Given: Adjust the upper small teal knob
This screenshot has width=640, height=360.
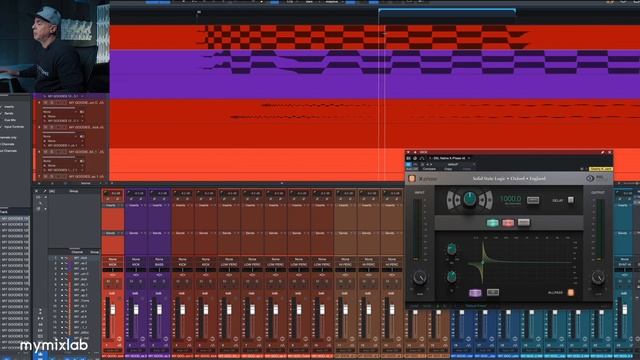Looking at the screenshot, I should (x=451, y=249).
